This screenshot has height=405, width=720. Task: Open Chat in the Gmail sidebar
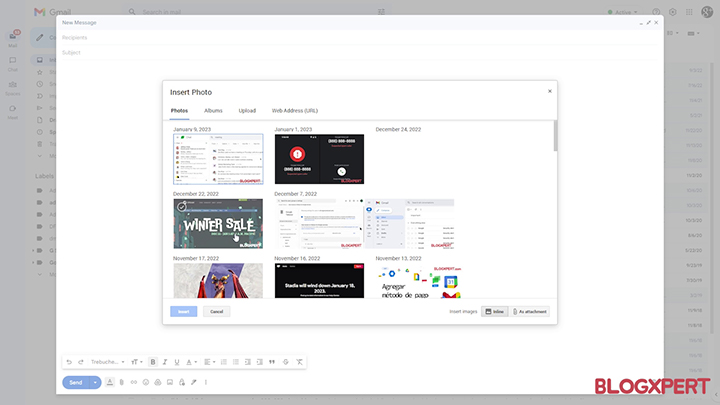tap(13, 64)
